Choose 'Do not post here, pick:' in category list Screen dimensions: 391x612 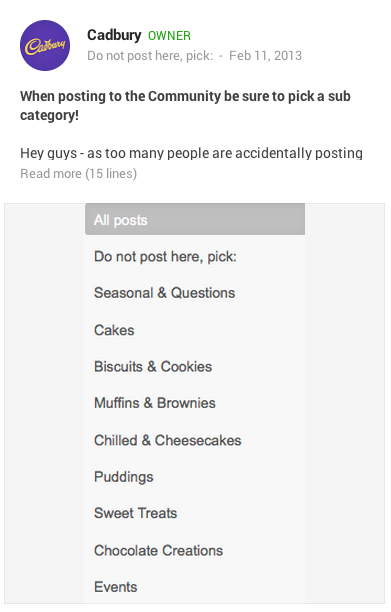(195, 256)
